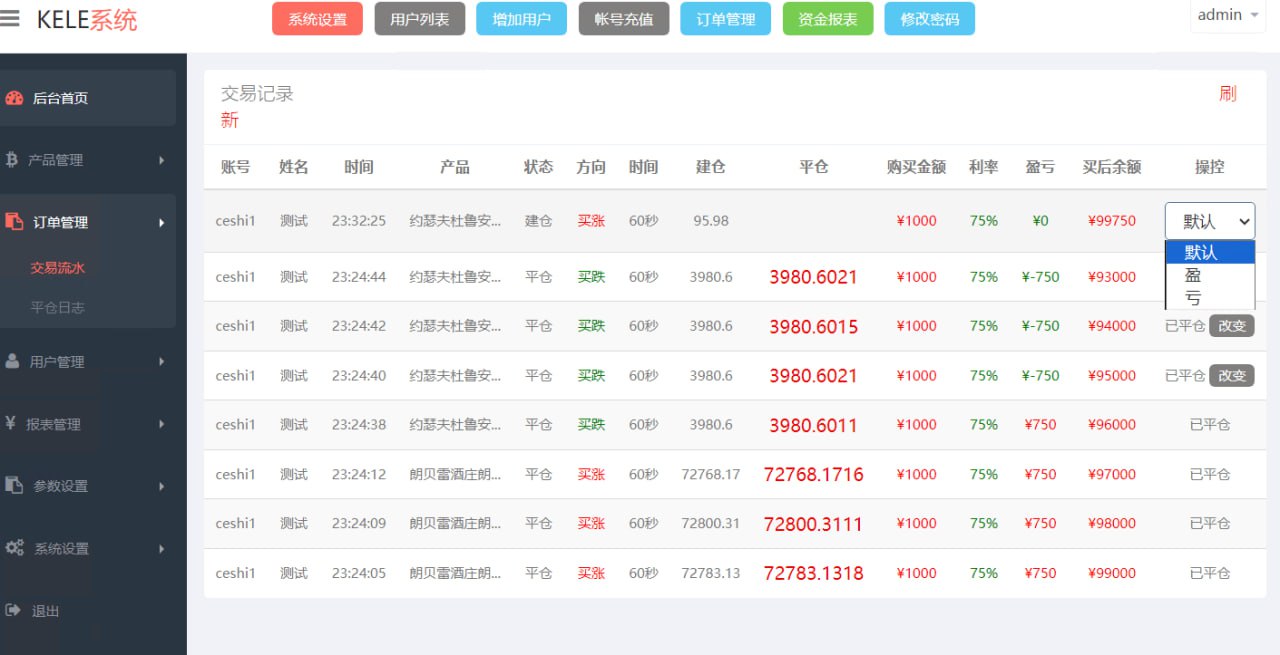Expand the 报表管理 submenu arrow

162,424
